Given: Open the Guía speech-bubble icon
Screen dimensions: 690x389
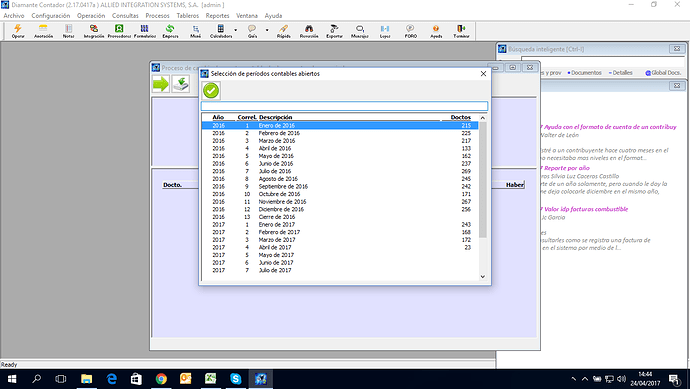Looking at the screenshot, I should pyautogui.click(x=252, y=31).
